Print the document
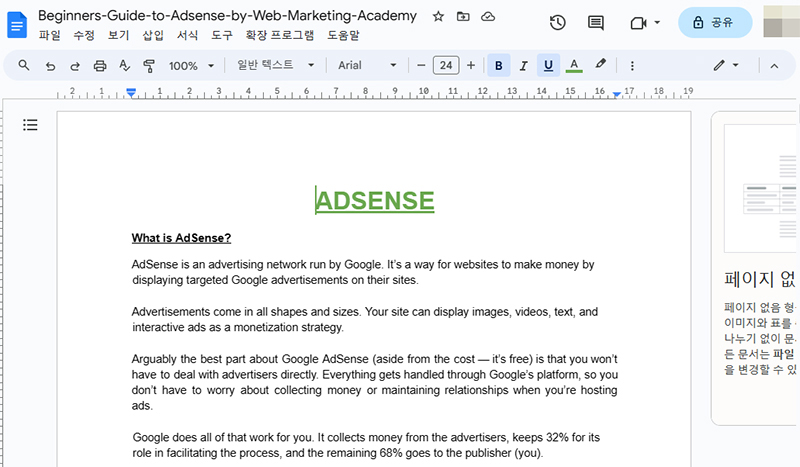The height and width of the screenshot is (467, 800). point(100,66)
